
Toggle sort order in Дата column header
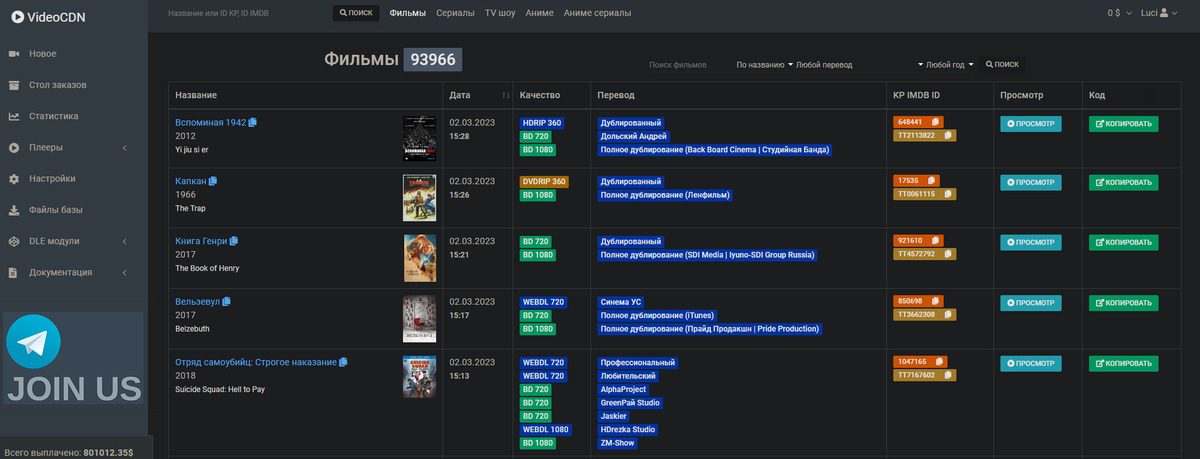pos(505,95)
